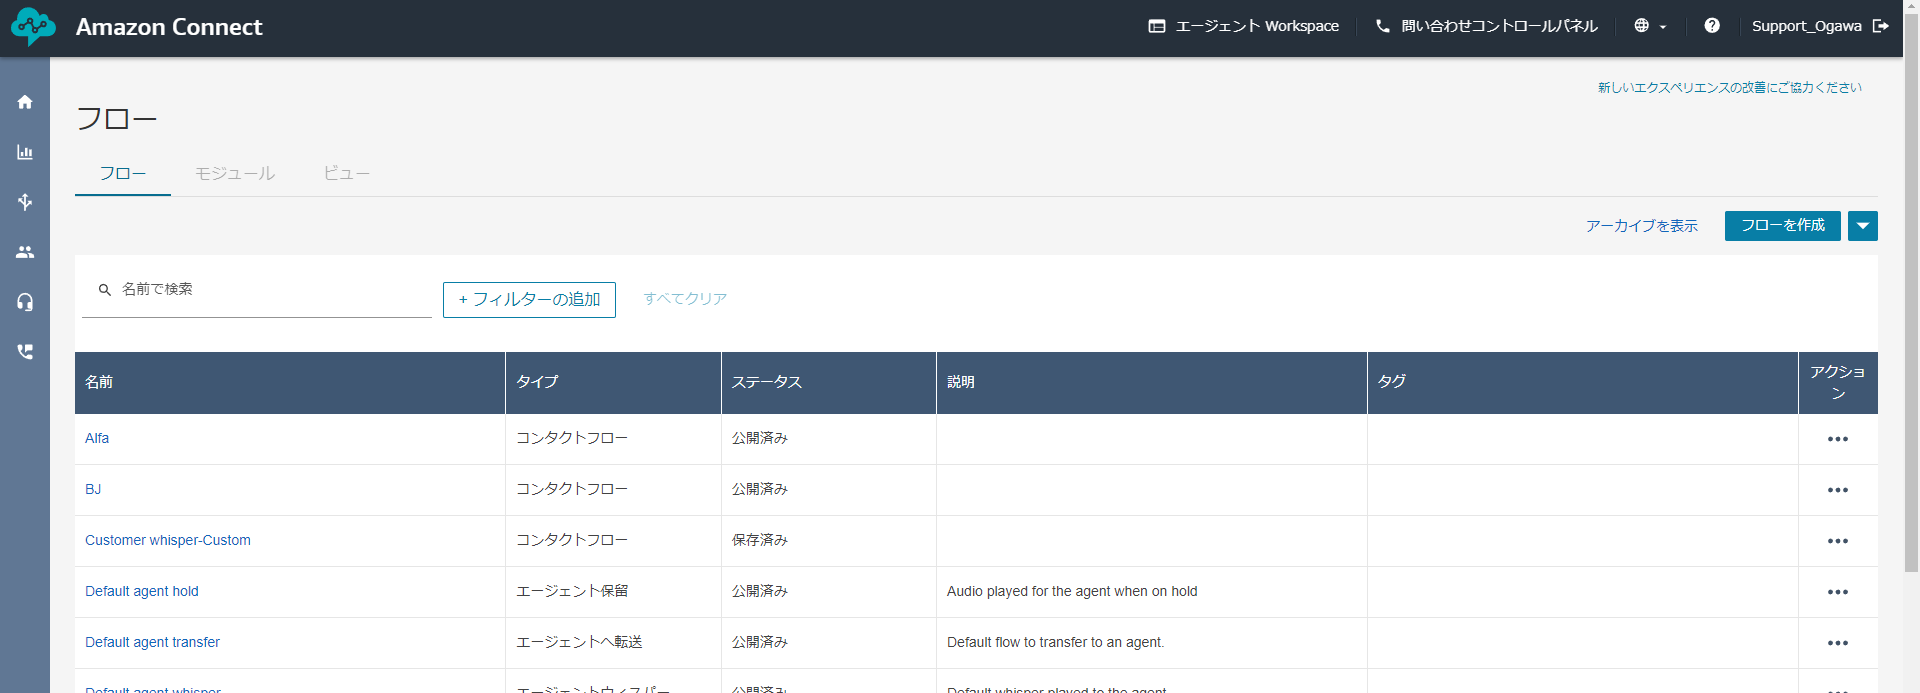Open the routing sidebar icon

[x=25, y=202]
